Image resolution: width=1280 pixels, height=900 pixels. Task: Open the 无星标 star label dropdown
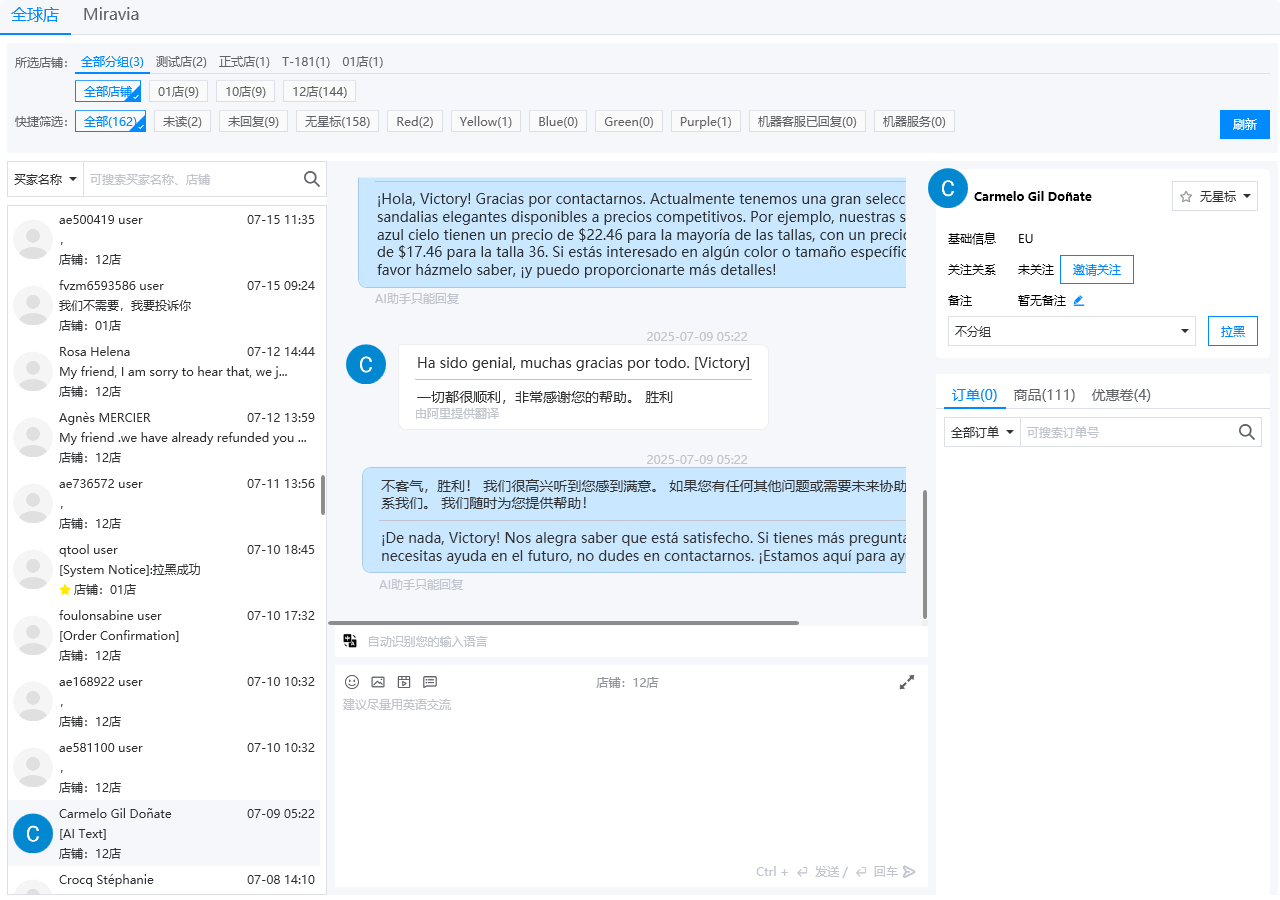[x=1214, y=197]
